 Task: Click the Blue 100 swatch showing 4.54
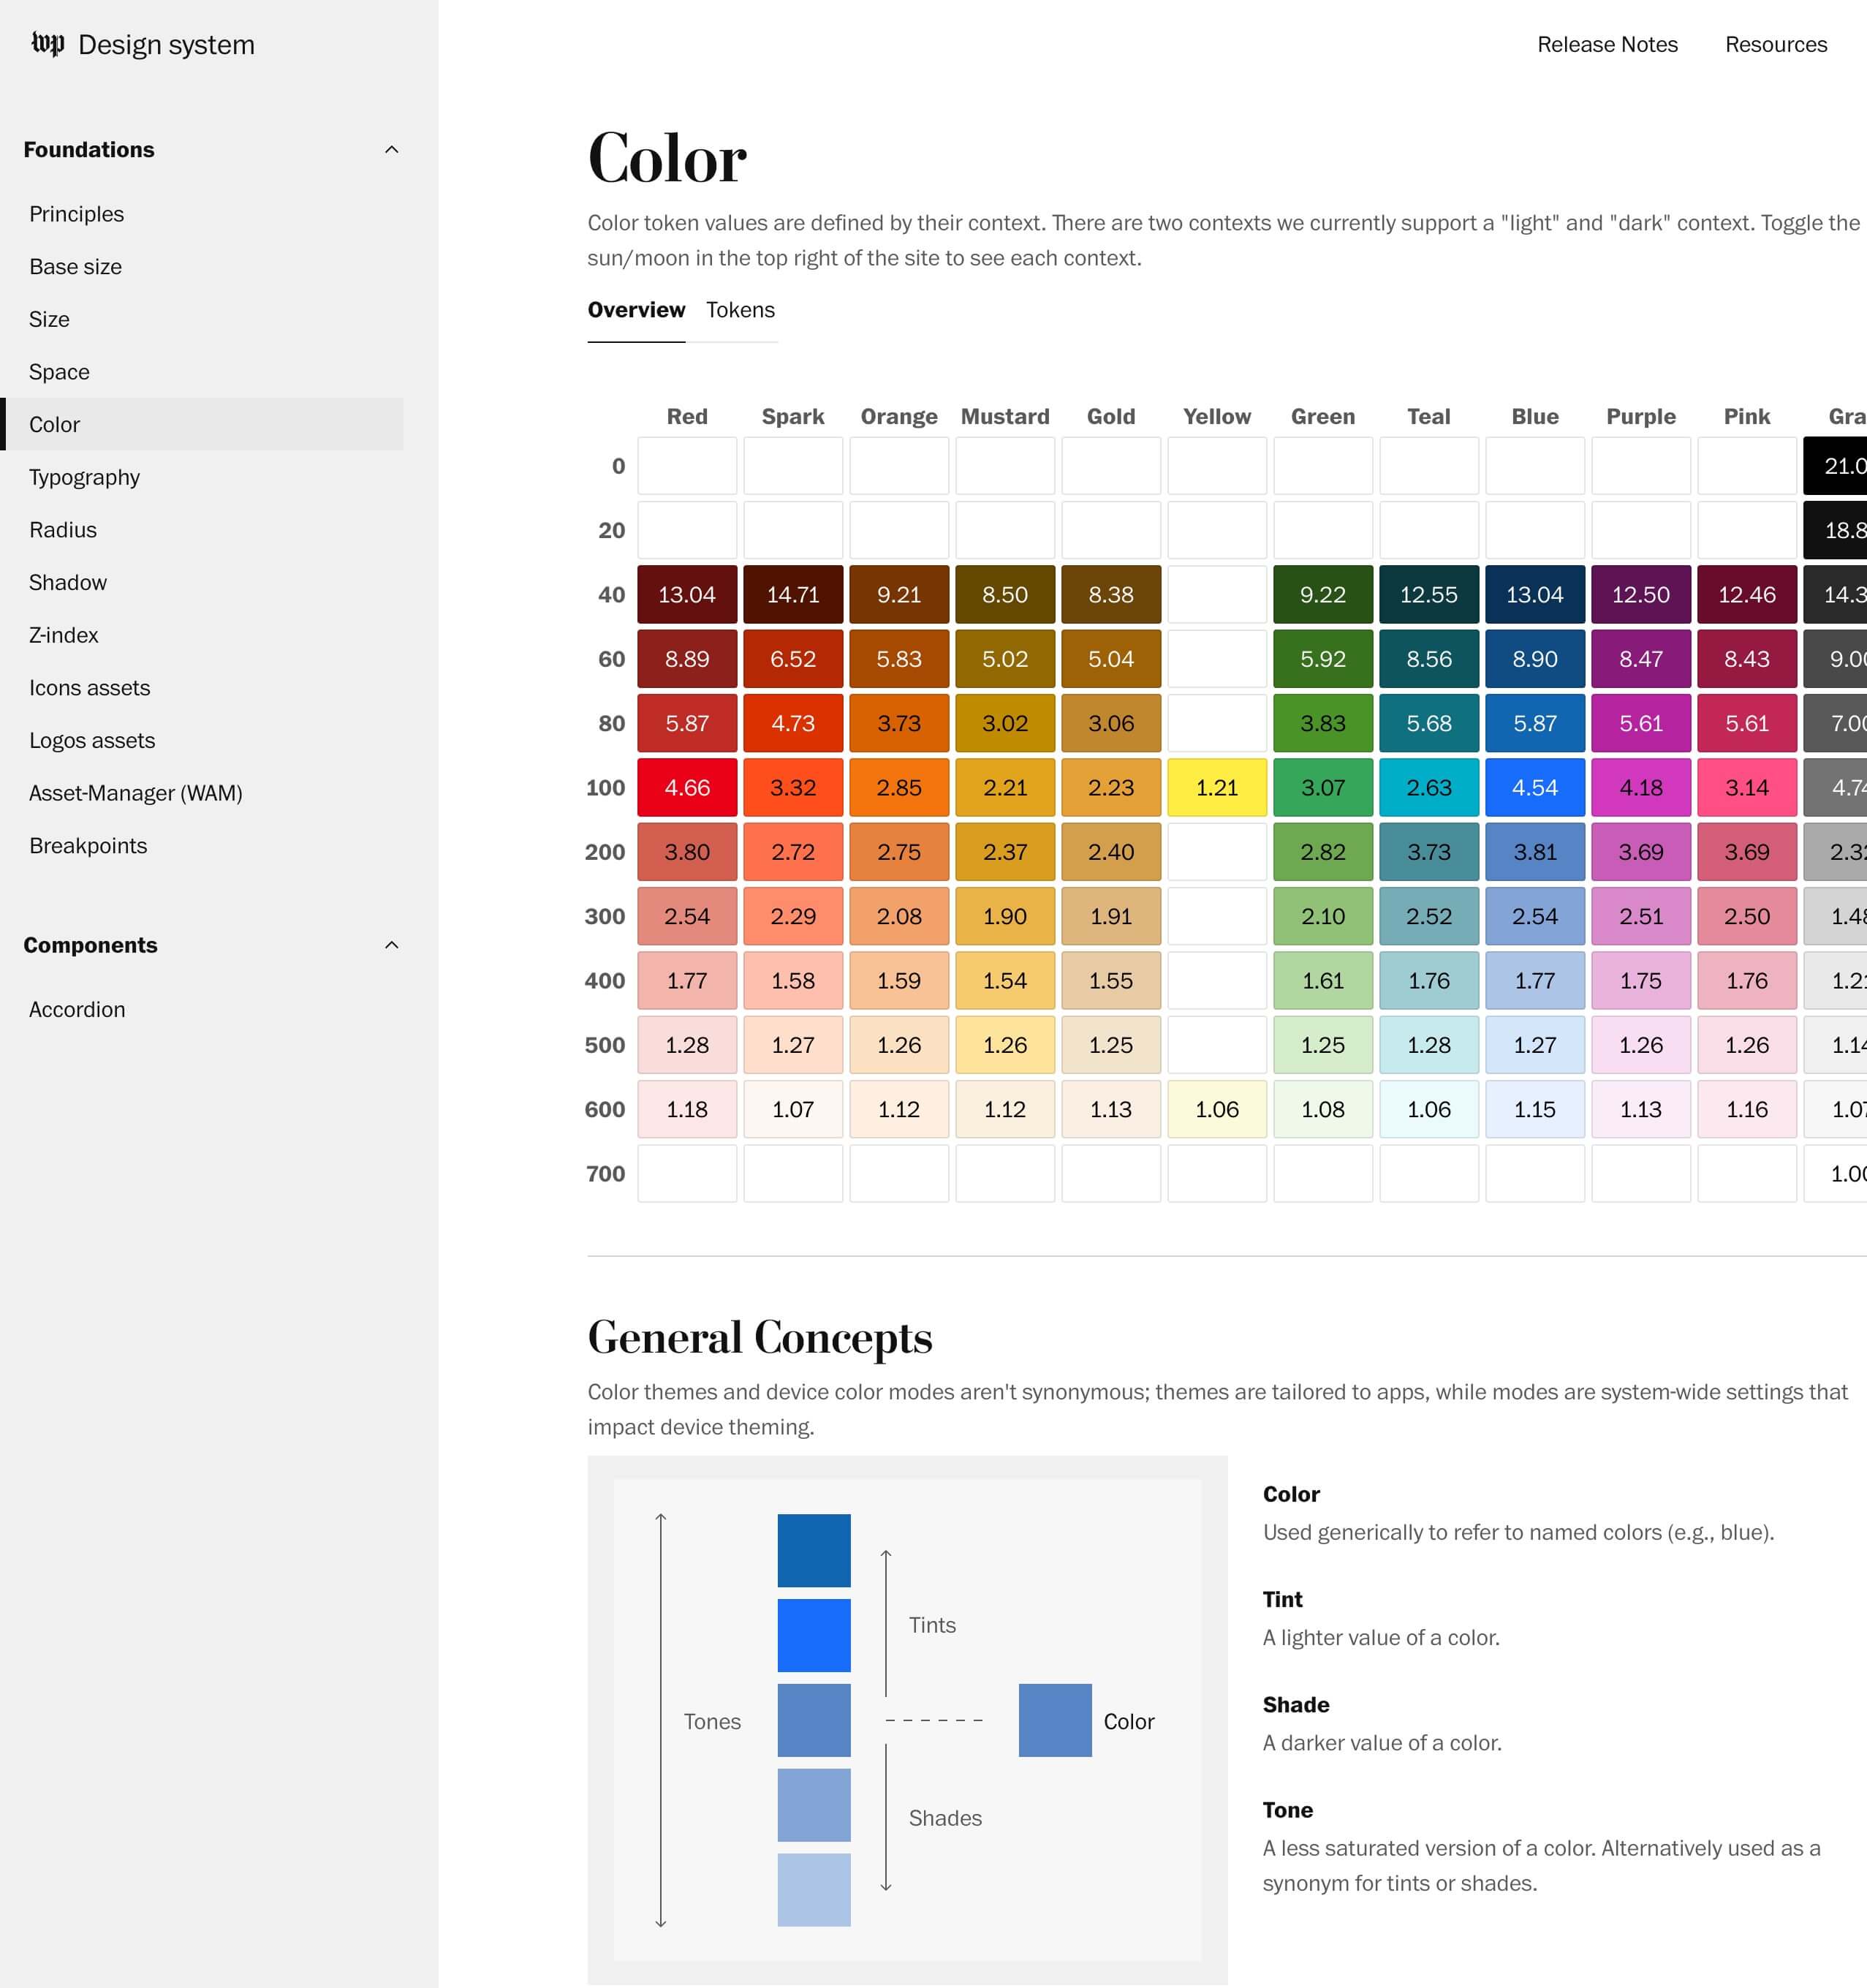coord(1535,788)
